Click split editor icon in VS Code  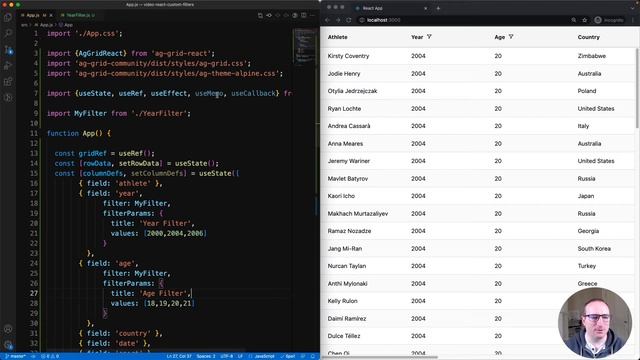304,15
